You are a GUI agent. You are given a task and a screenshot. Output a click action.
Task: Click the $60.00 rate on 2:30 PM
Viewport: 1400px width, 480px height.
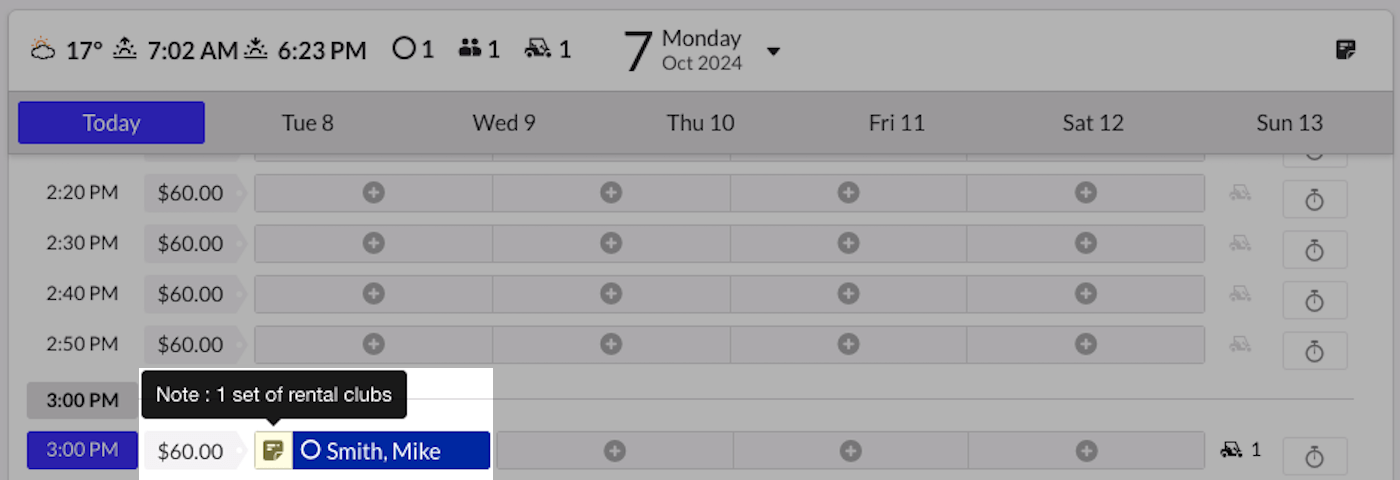coord(191,243)
